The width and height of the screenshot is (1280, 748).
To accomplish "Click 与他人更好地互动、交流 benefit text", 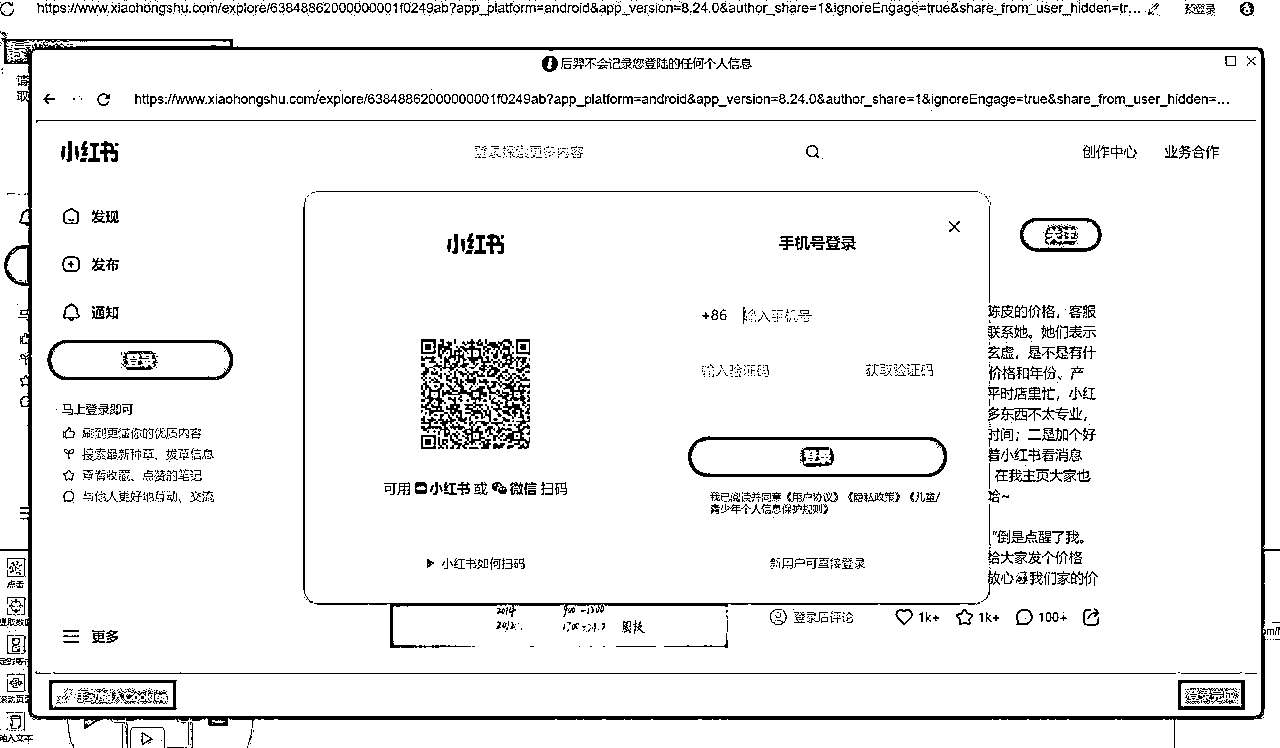I will pyautogui.click(x=148, y=496).
